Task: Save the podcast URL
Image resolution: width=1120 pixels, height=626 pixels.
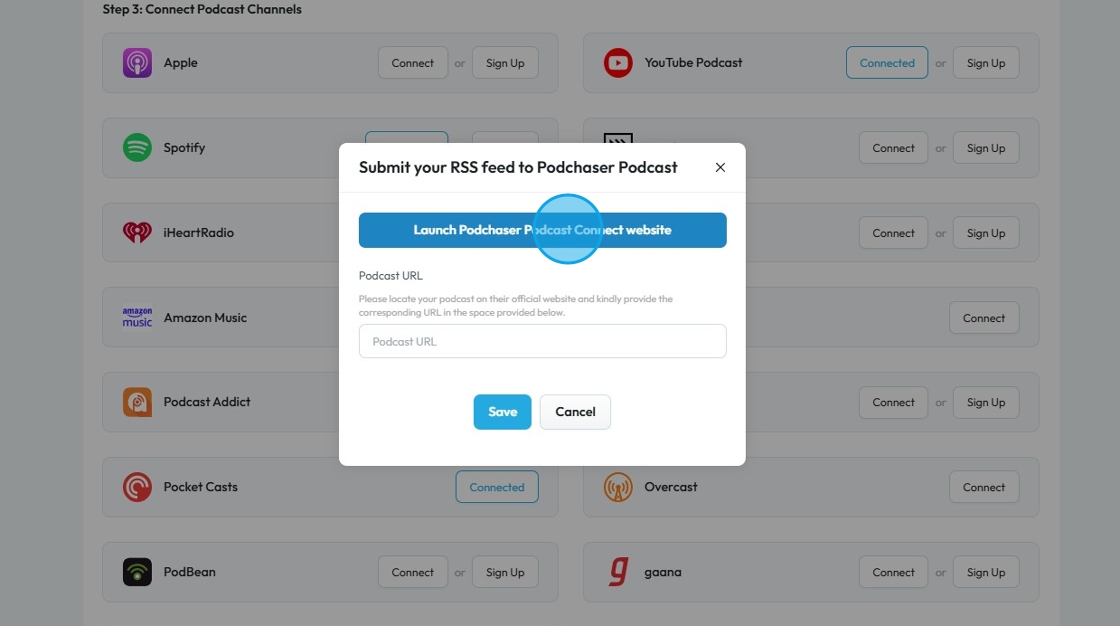Action: (x=502, y=412)
